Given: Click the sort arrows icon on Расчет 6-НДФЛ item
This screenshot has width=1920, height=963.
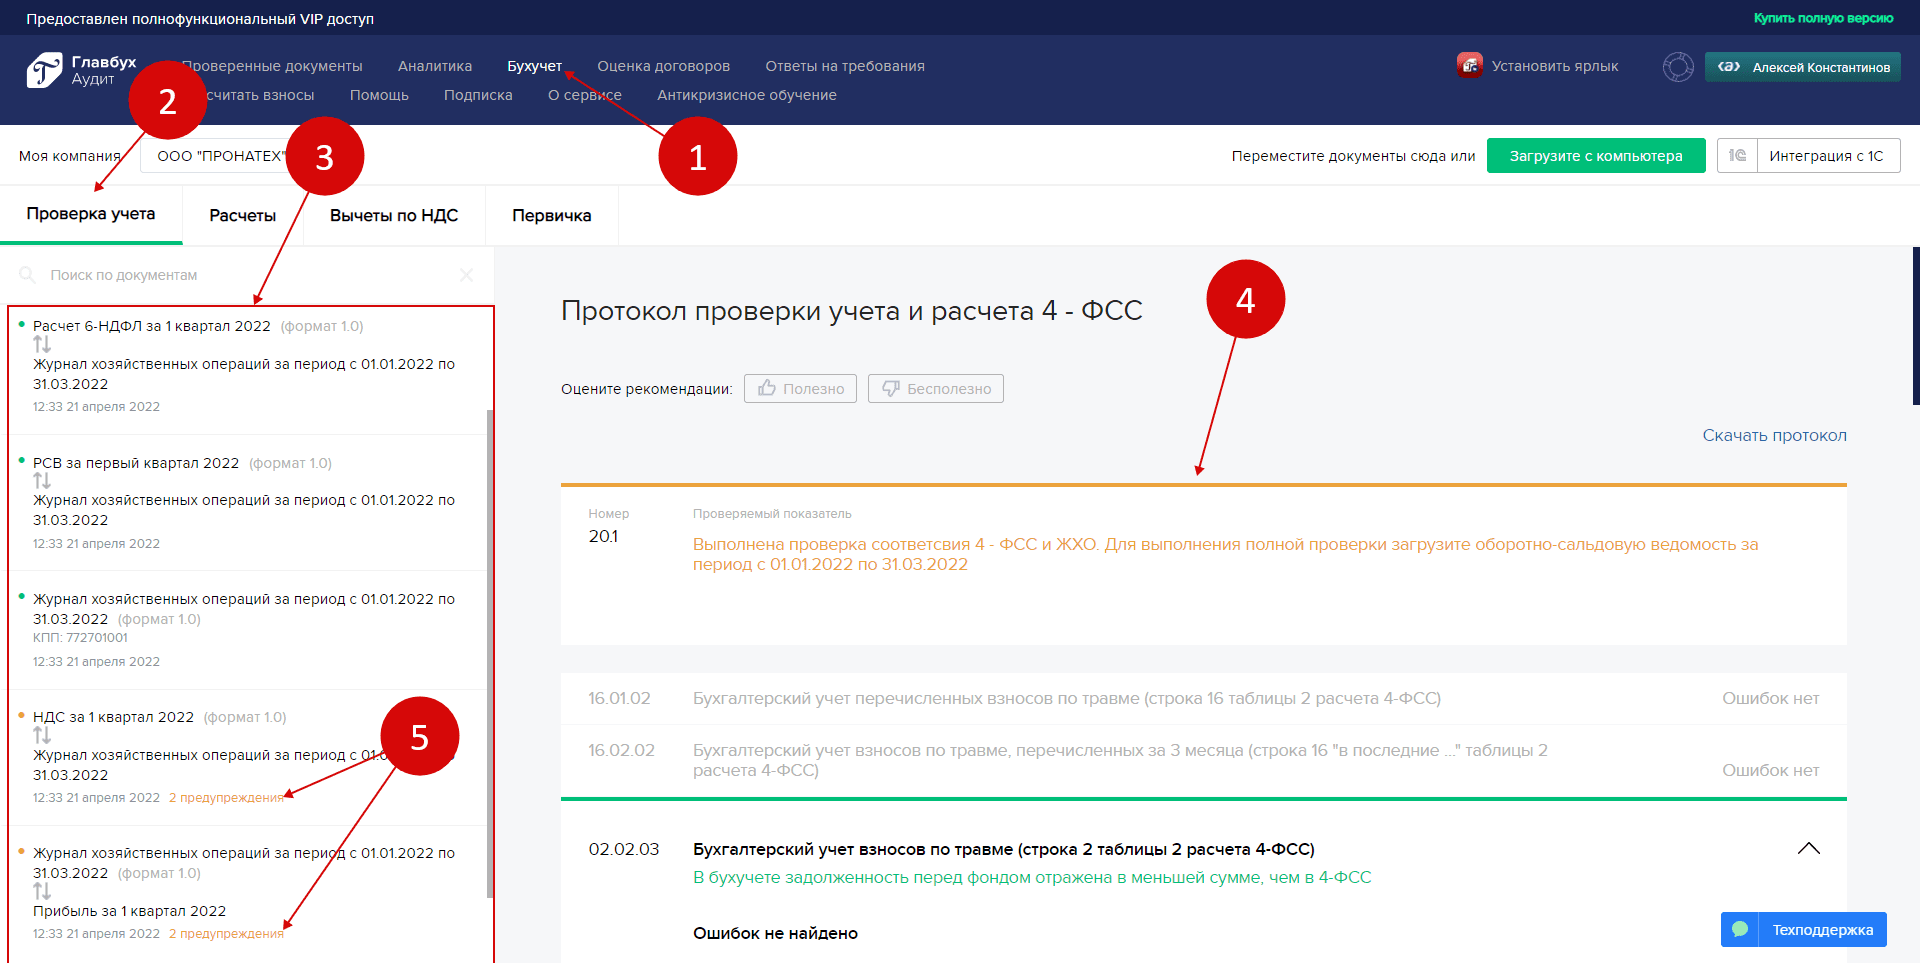Looking at the screenshot, I should (x=44, y=344).
